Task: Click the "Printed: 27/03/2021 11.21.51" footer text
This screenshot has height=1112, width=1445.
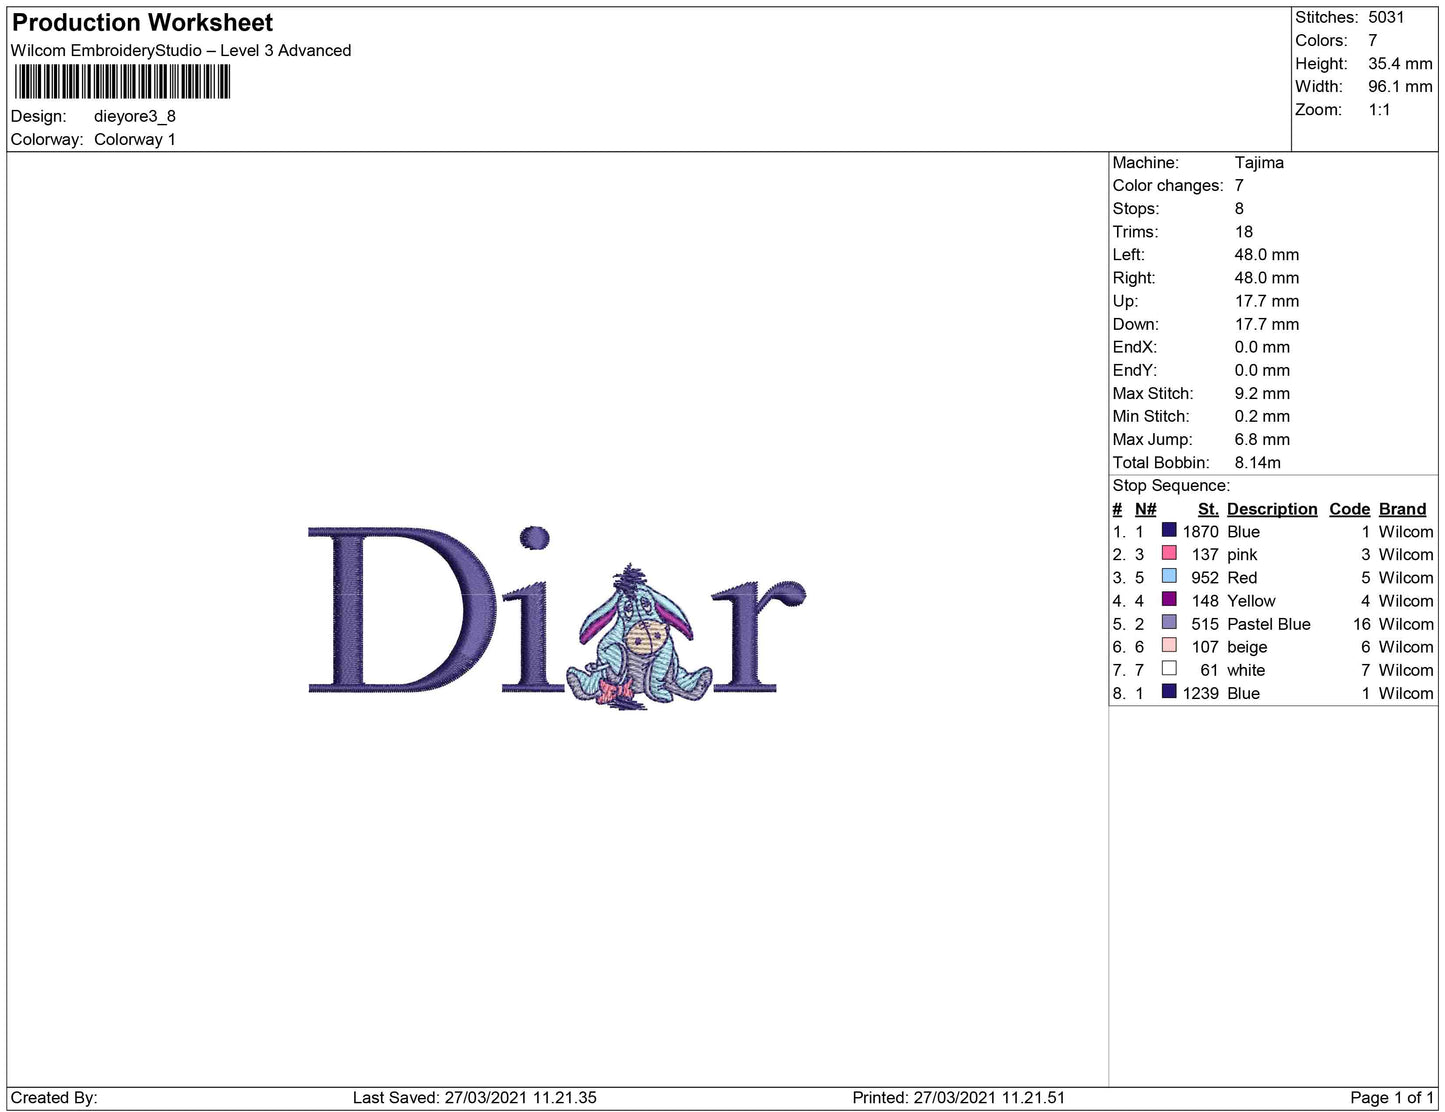Action: coord(959,1098)
